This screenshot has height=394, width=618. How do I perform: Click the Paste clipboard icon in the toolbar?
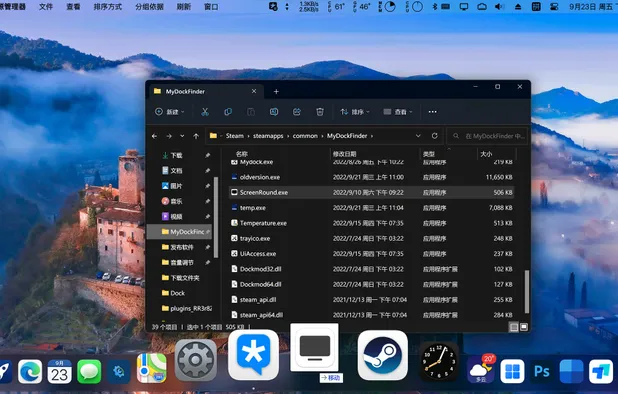tap(251, 112)
